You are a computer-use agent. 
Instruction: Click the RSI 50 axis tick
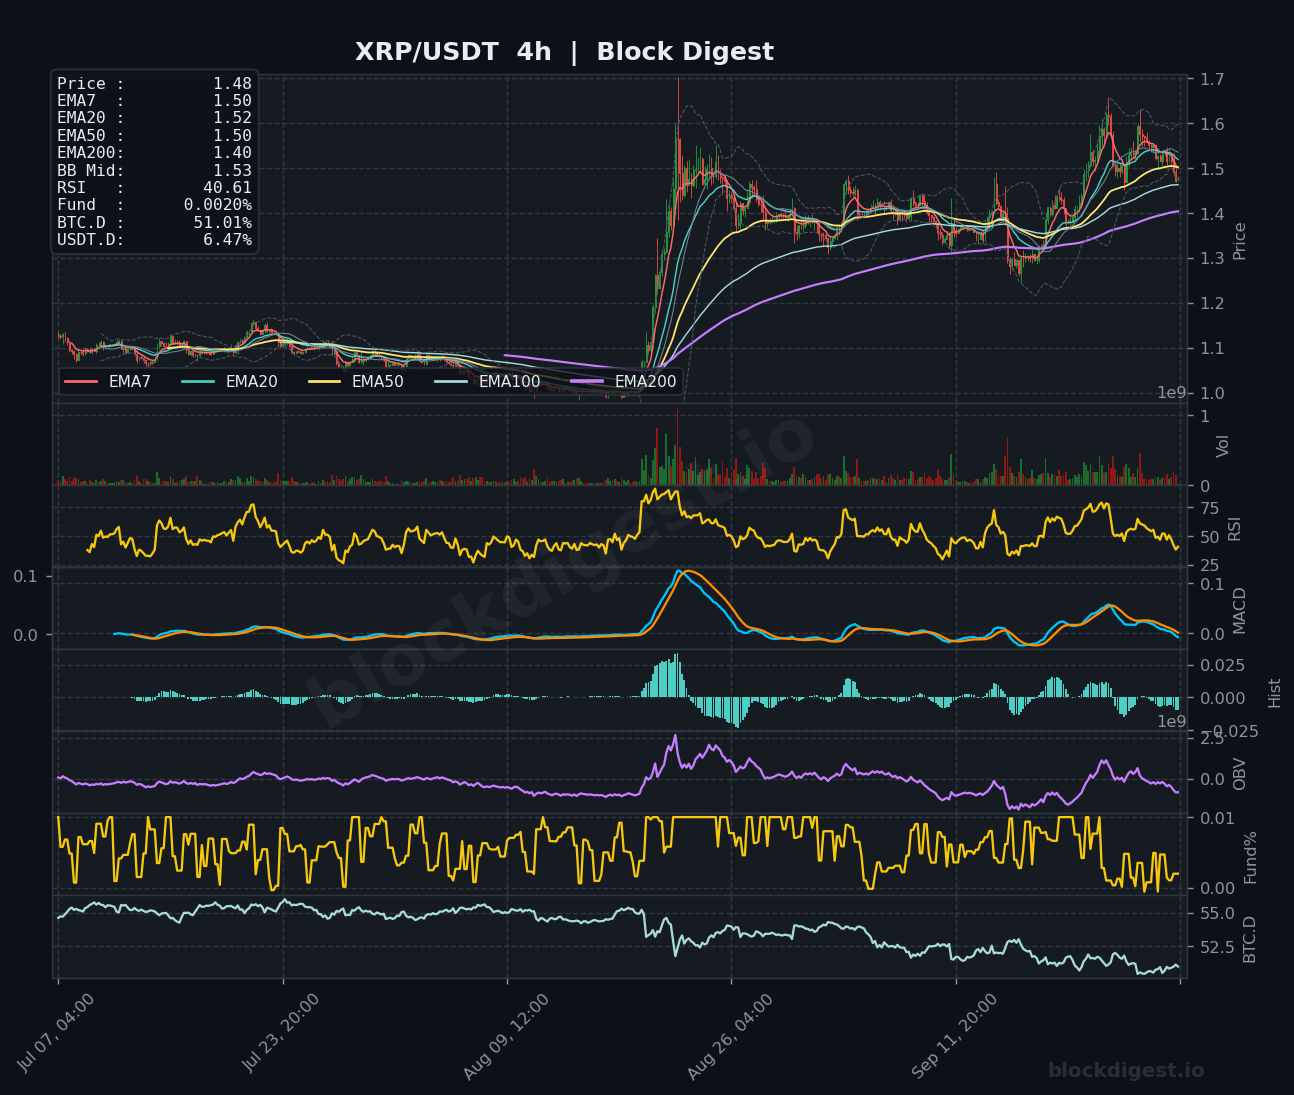1210,537
